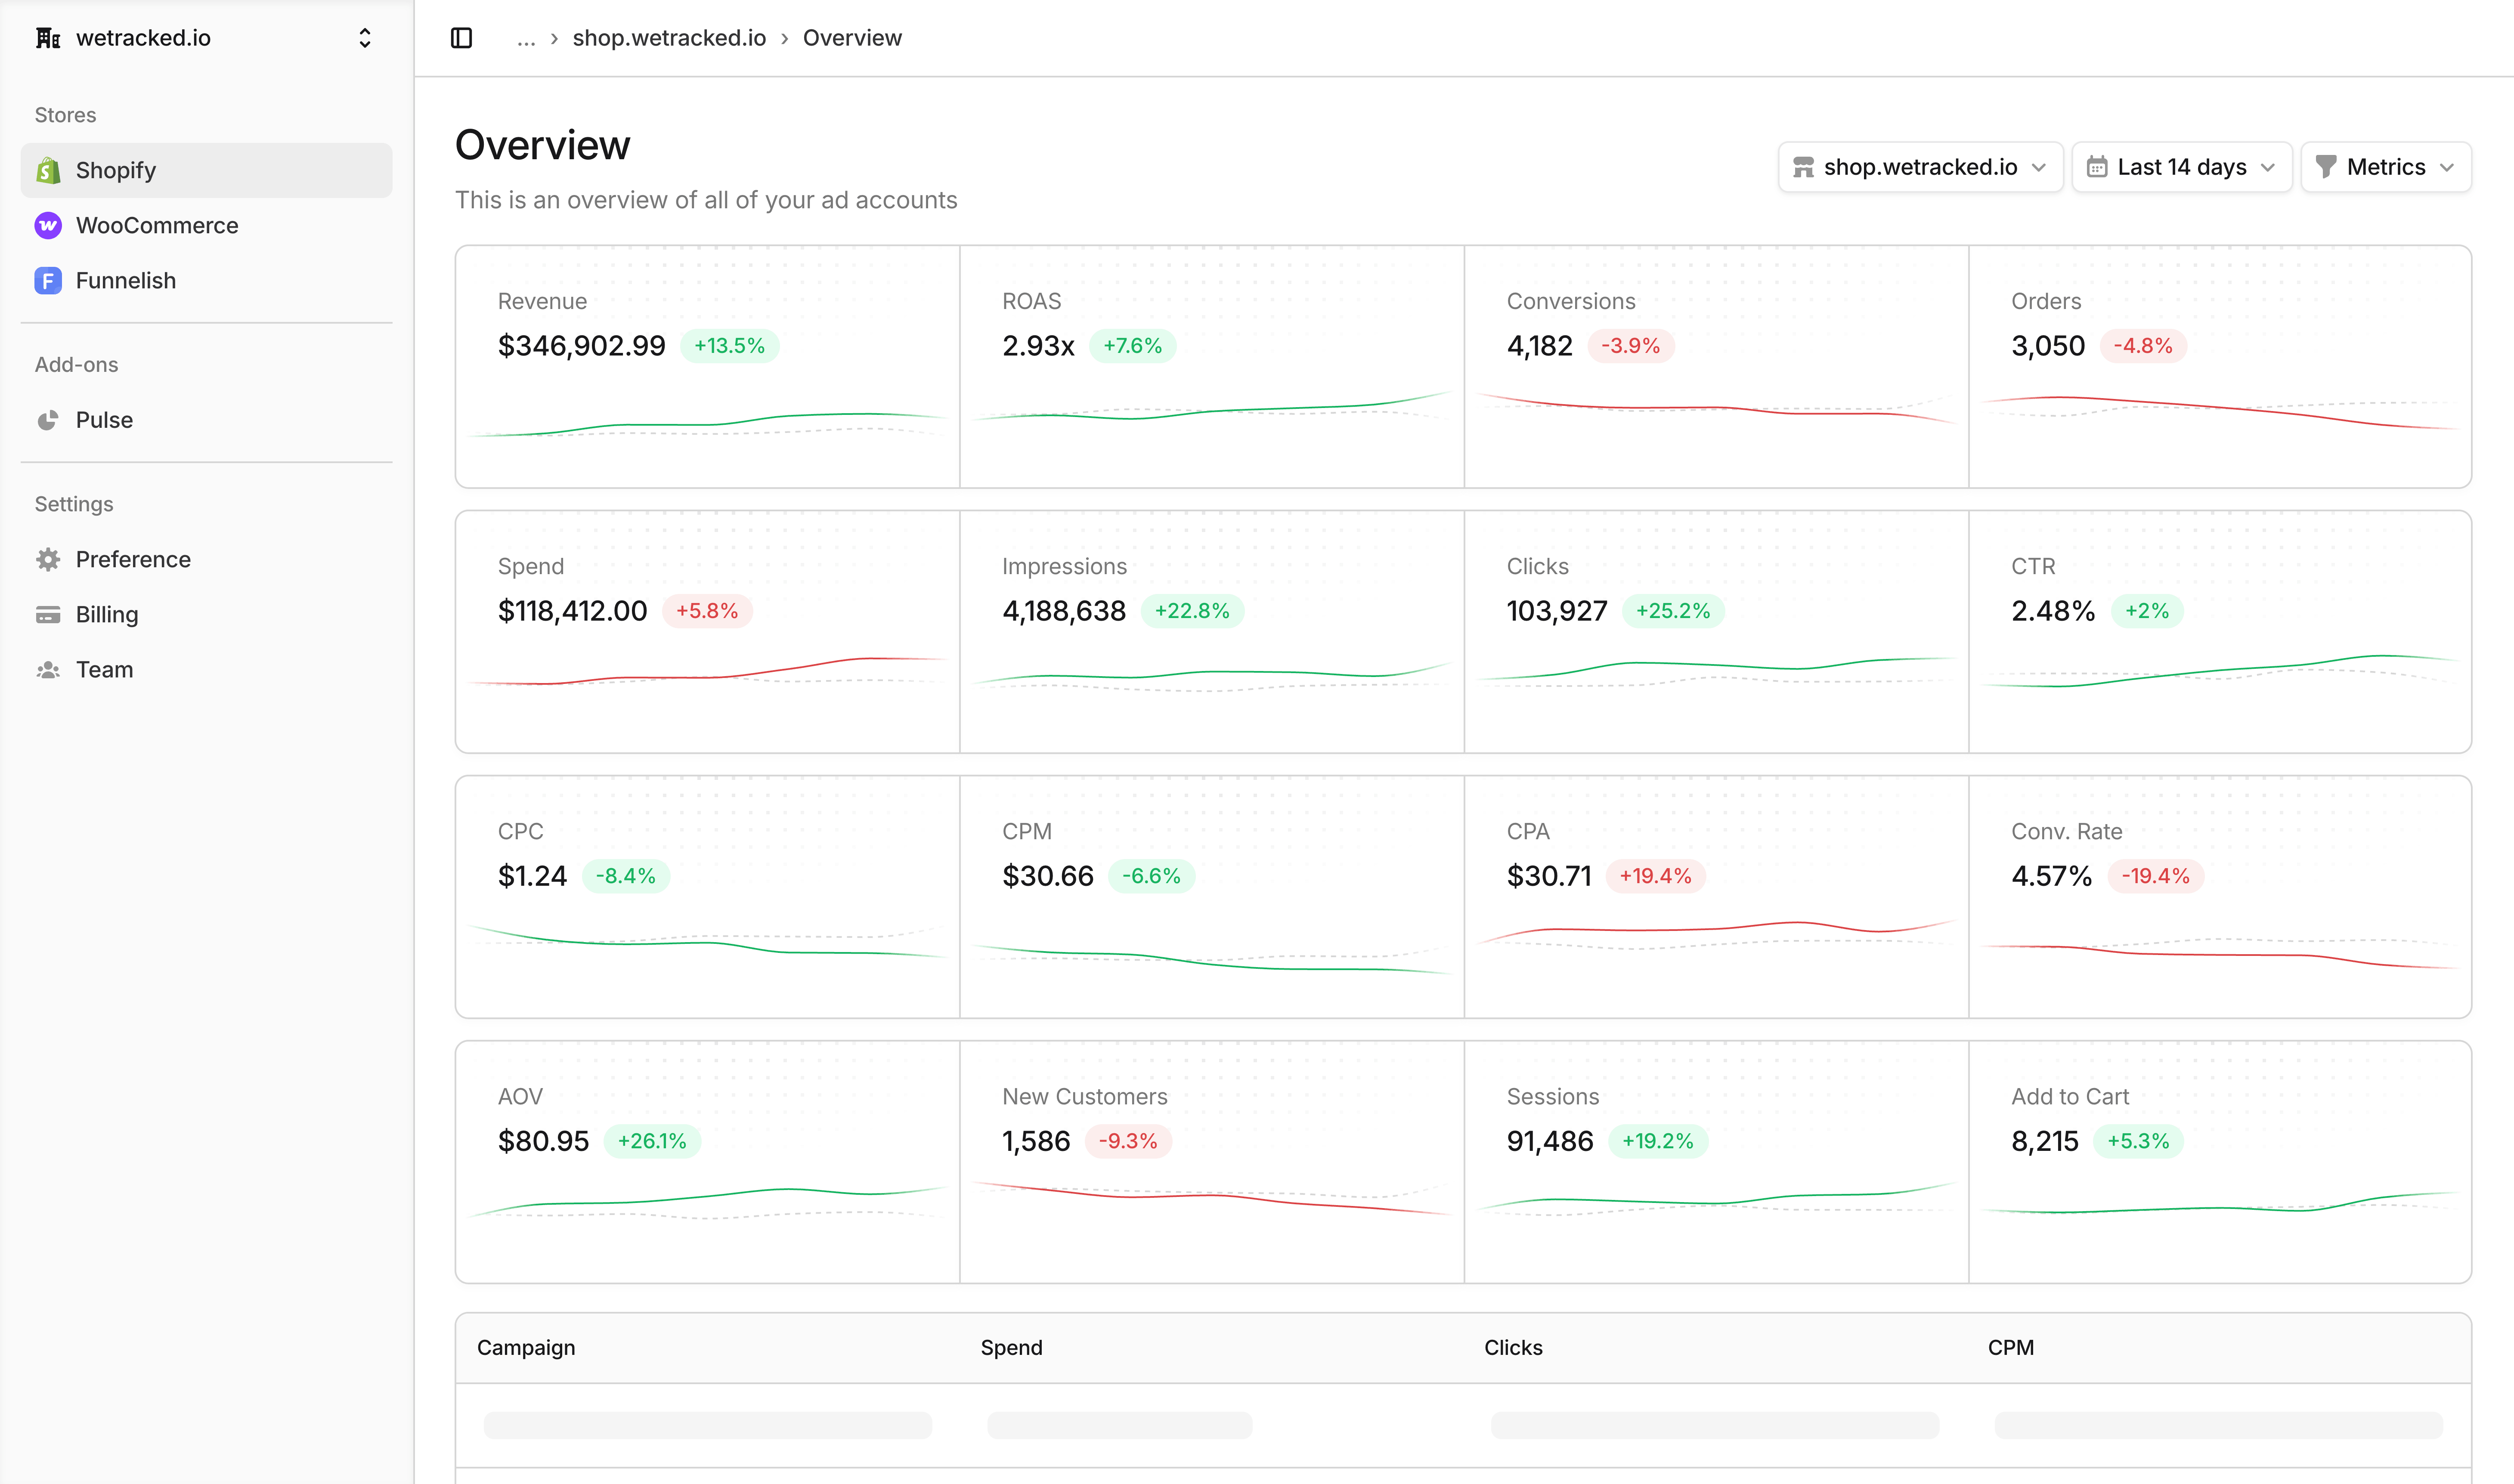
Task: Select Shopify in the sidebar
Action: click(206, 170)
